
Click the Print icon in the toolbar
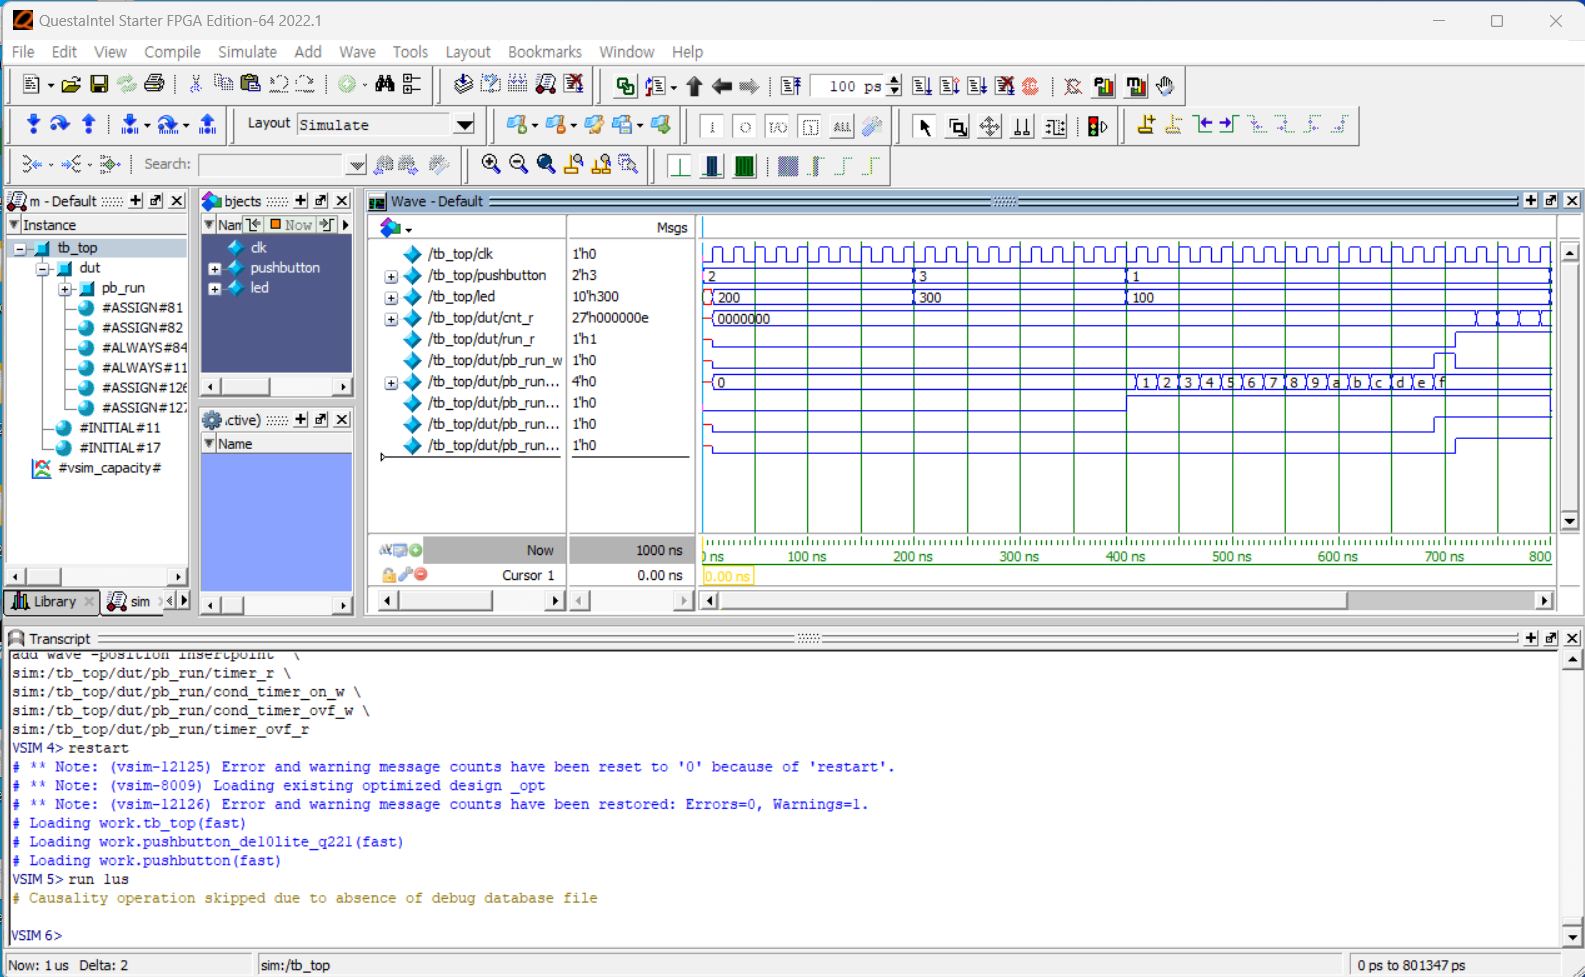(154, 86)
